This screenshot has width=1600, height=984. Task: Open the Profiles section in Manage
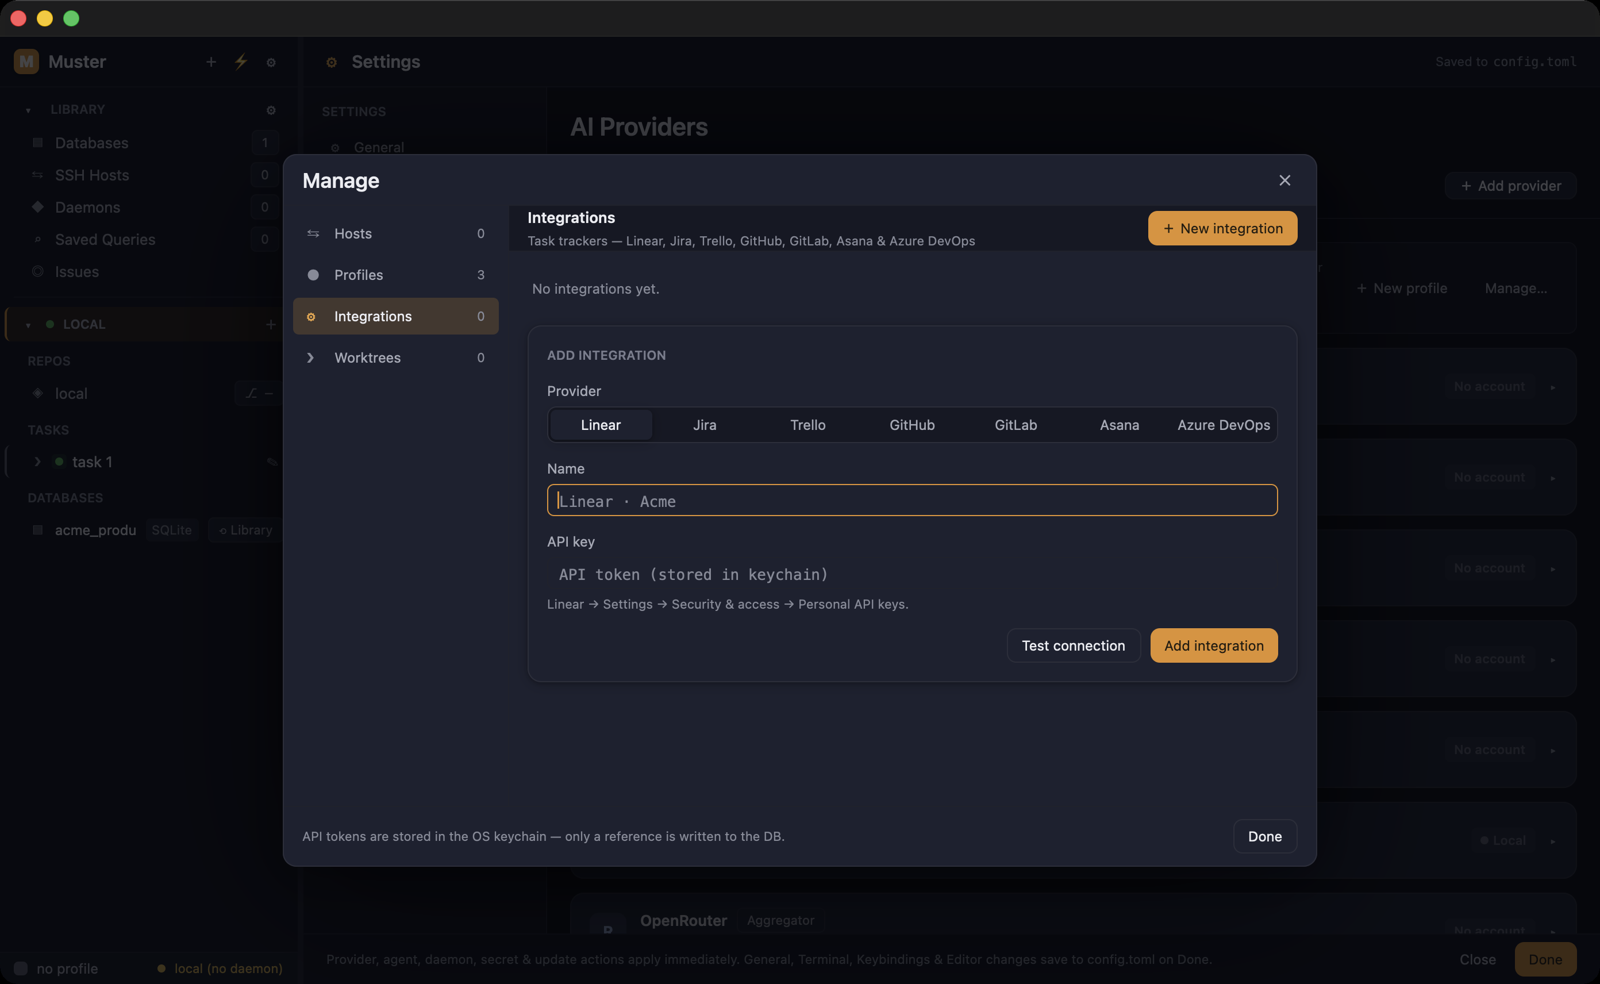tap(395, 274)
